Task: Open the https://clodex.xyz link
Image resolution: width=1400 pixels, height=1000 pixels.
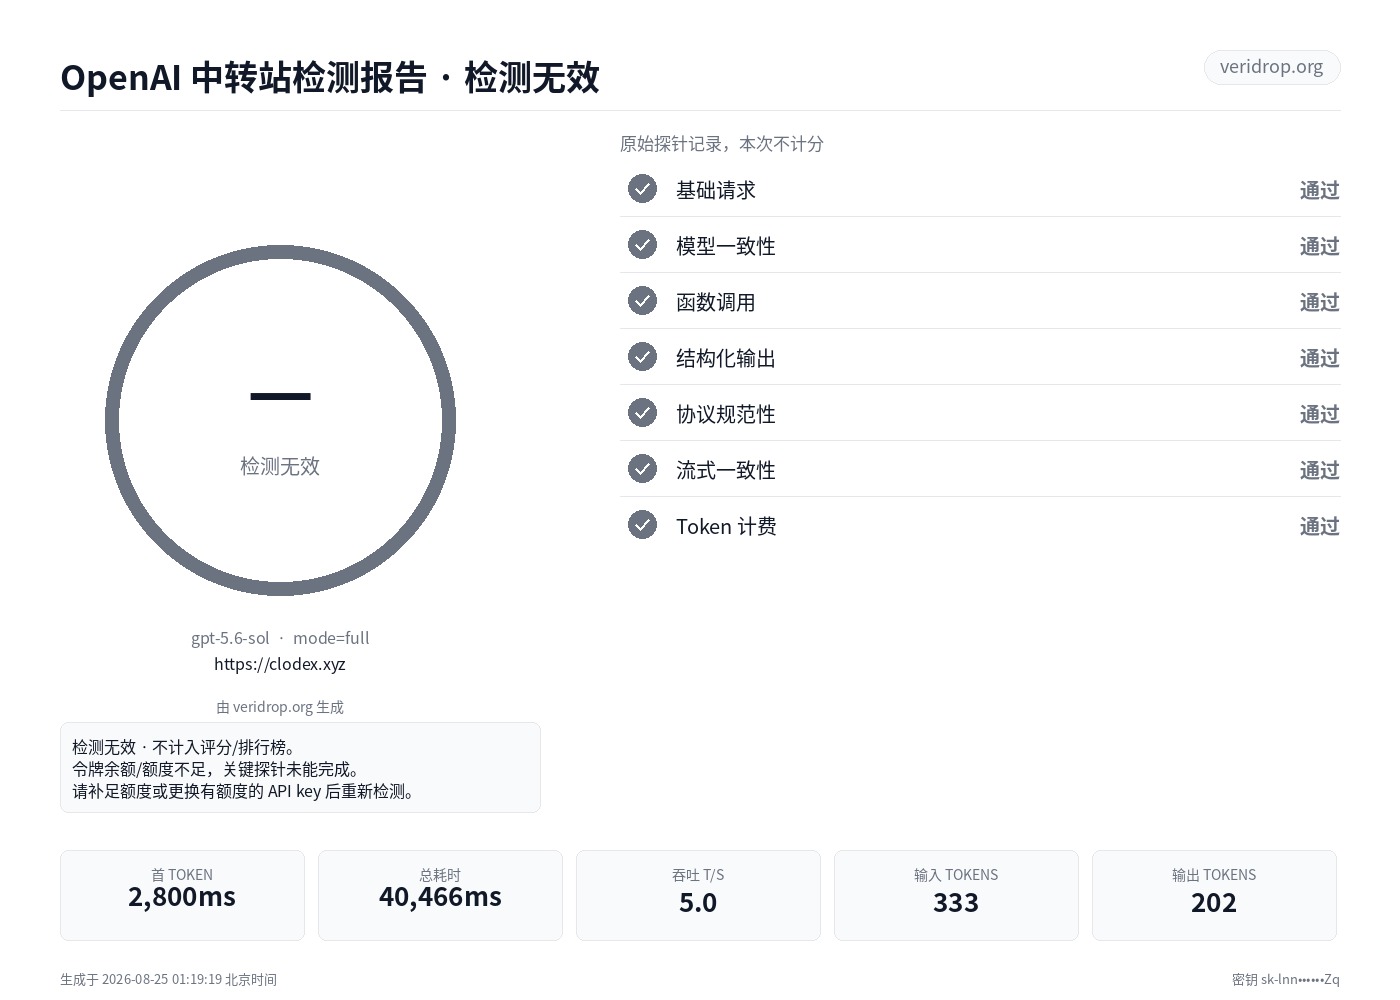Action: (x=280, y=664)
